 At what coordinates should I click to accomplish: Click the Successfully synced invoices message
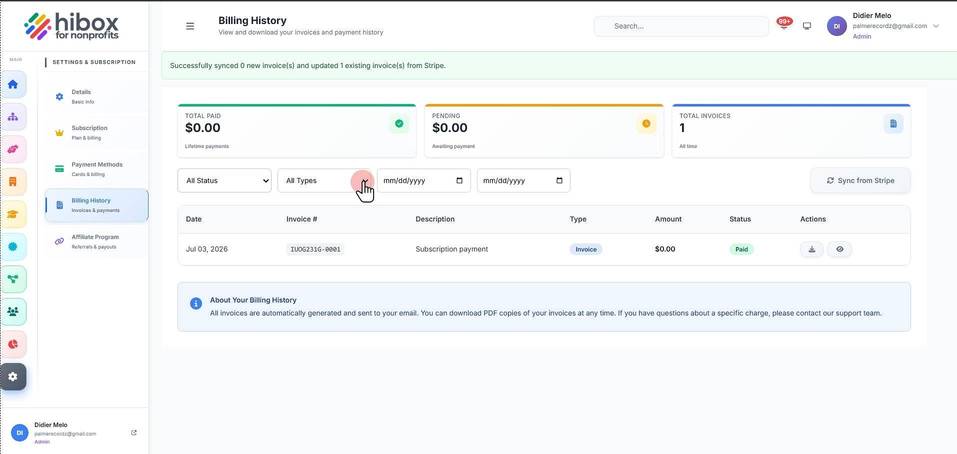click(308, 65)
